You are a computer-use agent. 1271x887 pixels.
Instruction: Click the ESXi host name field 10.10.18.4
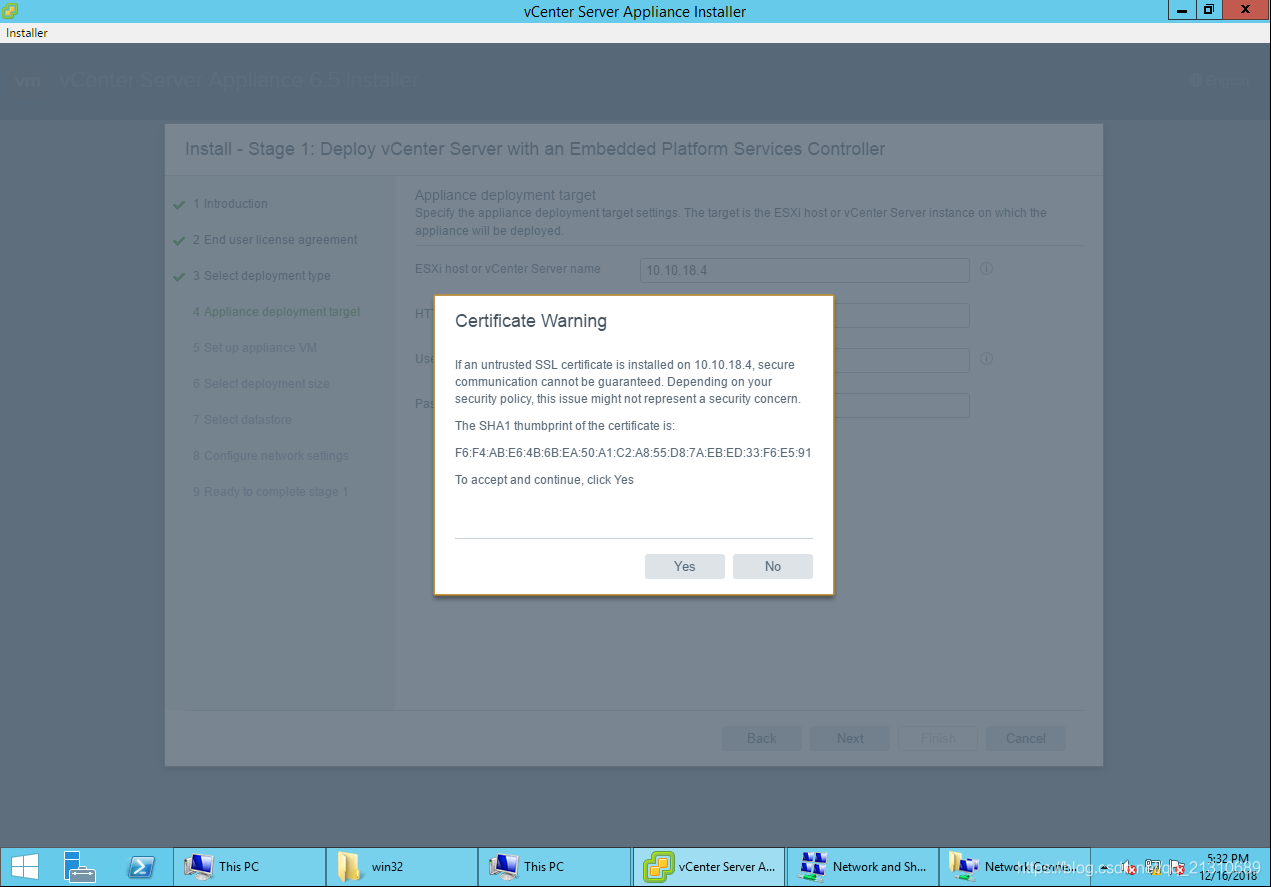(x=805, y=270)
